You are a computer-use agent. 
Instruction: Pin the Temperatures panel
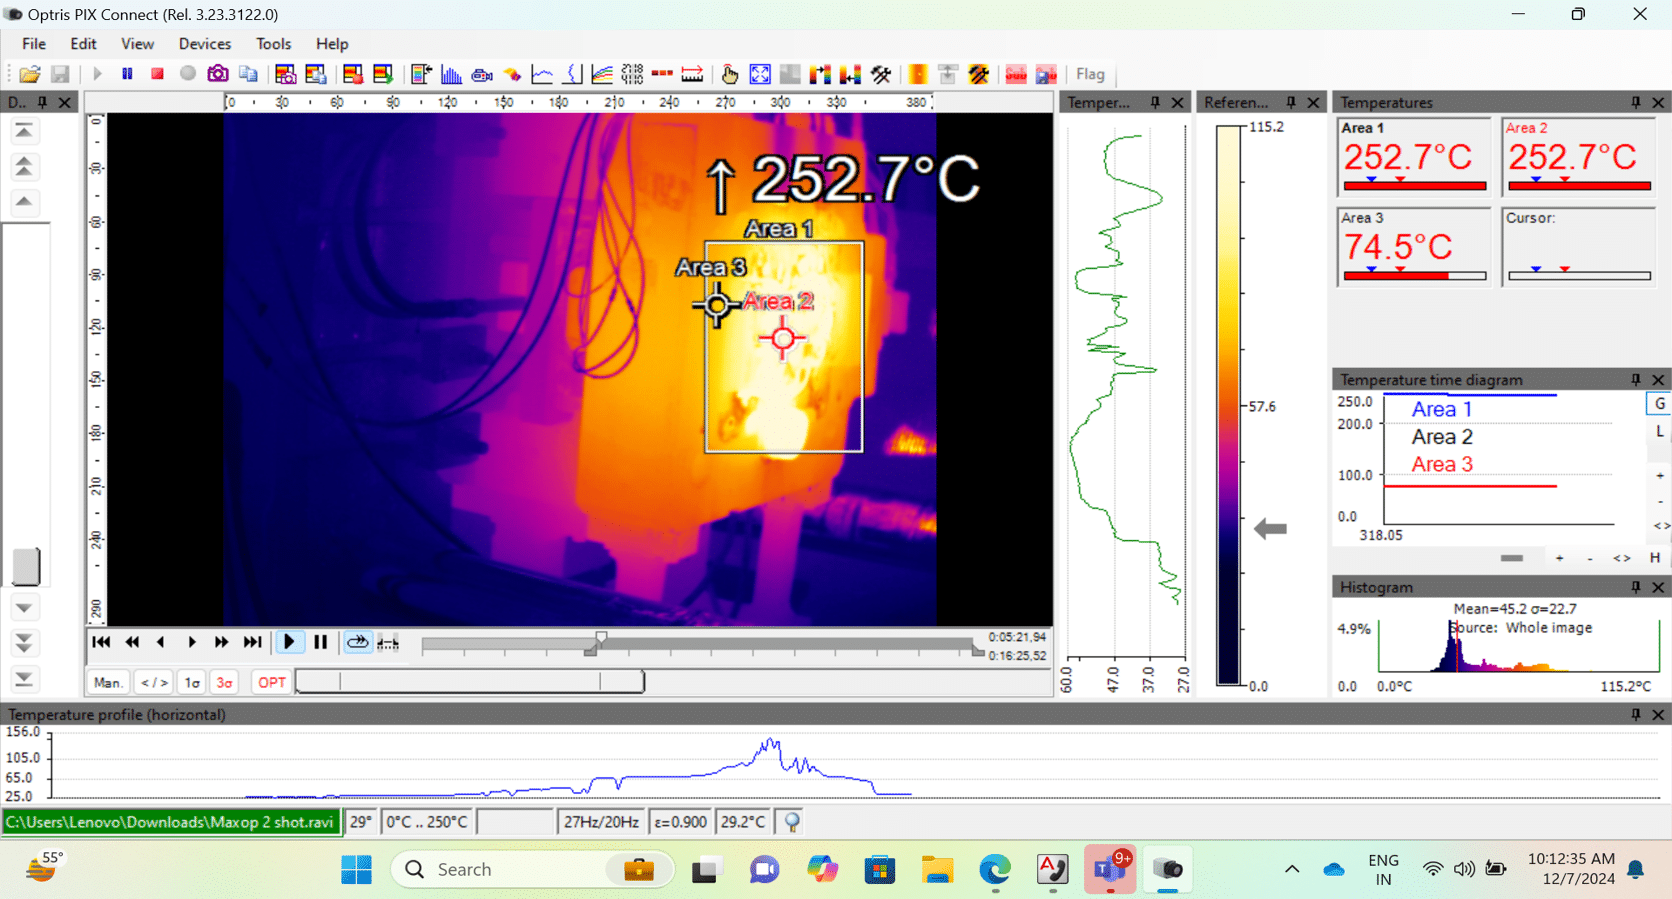coord(1636,103)
